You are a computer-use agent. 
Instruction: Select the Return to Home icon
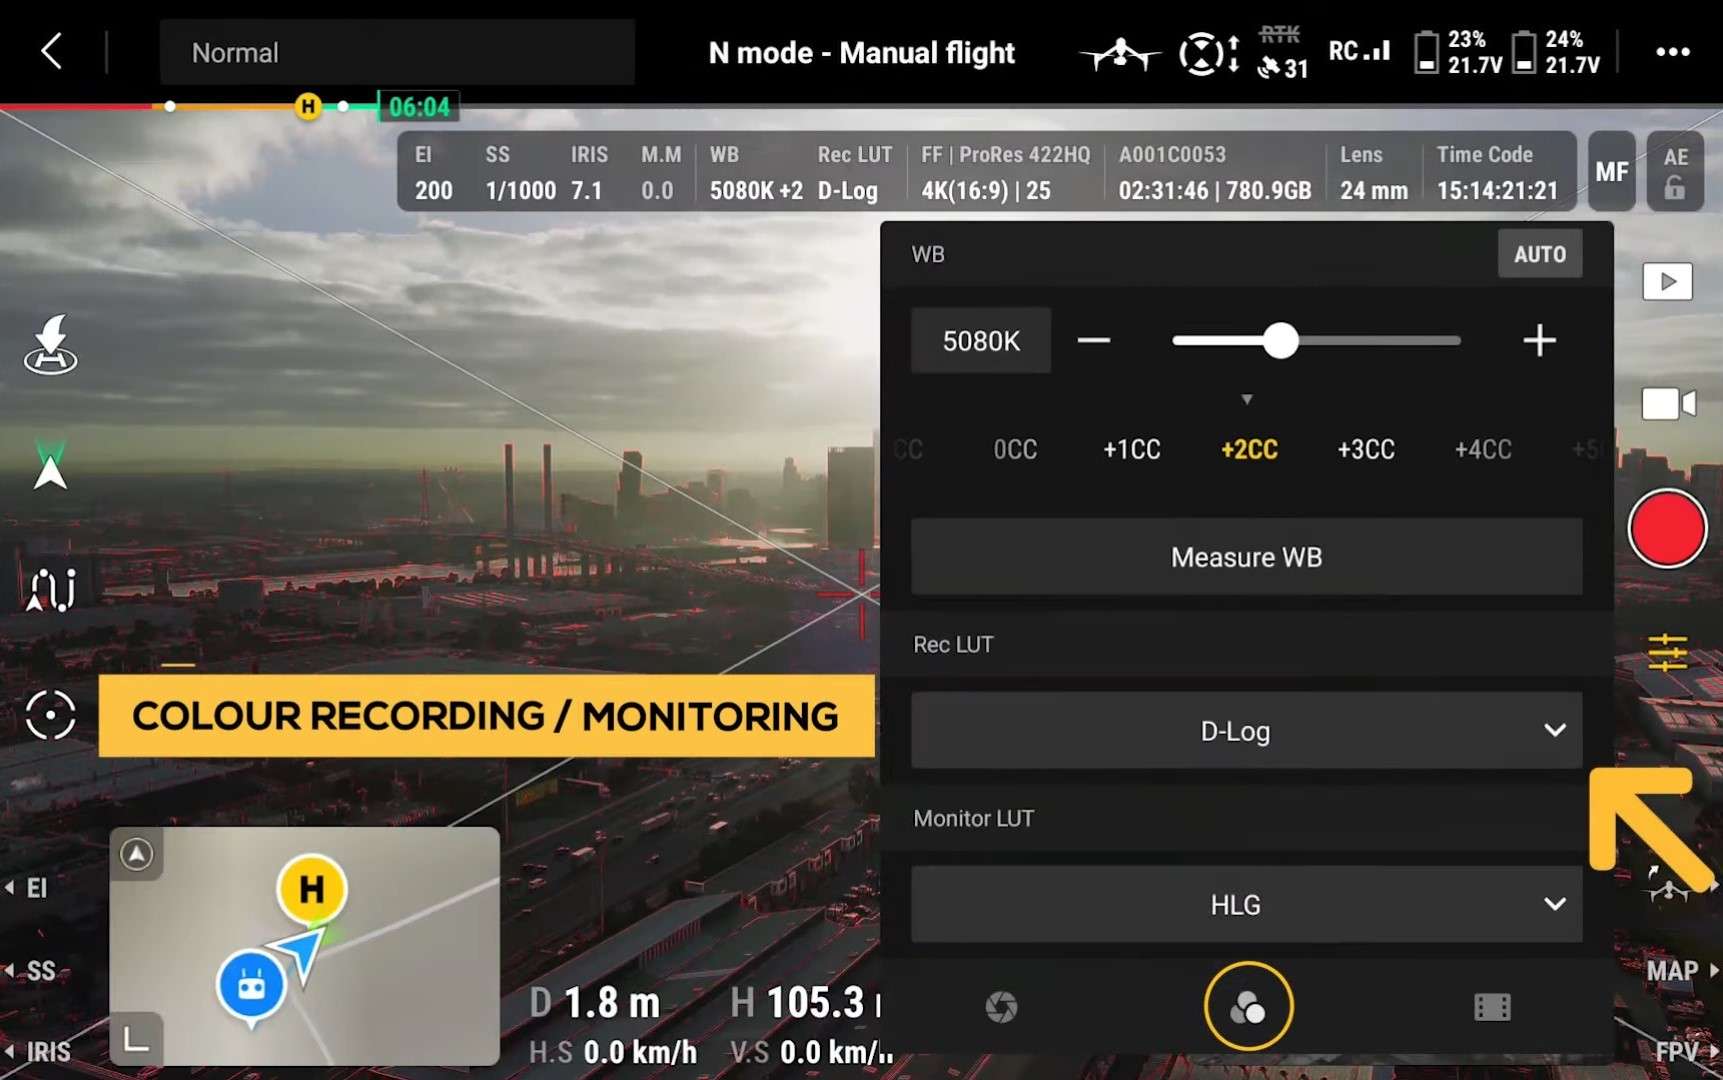(50, 345)
